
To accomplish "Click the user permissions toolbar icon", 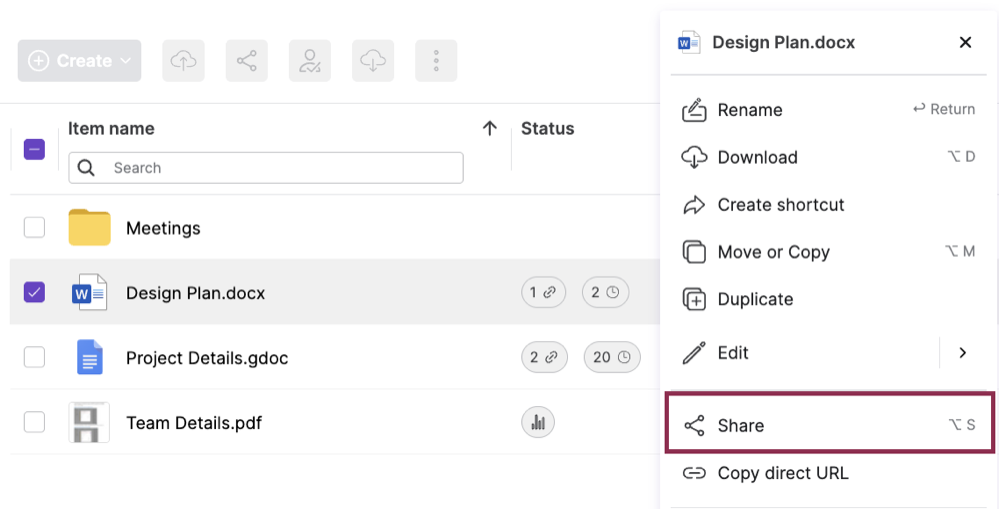I will pos(310,61).
